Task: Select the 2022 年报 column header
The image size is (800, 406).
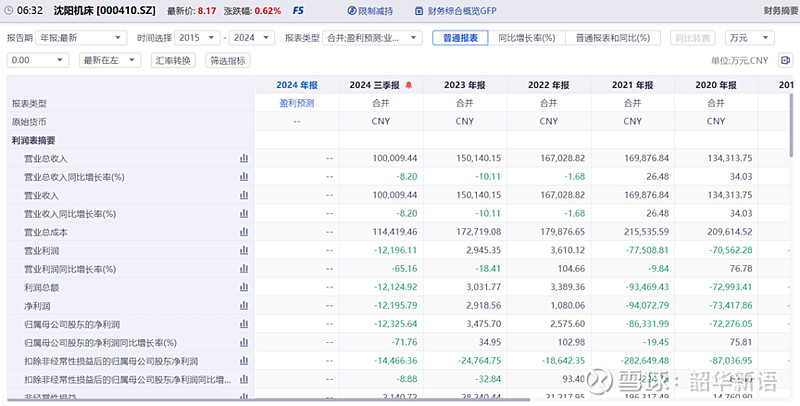Action: (x=548, y=85)
